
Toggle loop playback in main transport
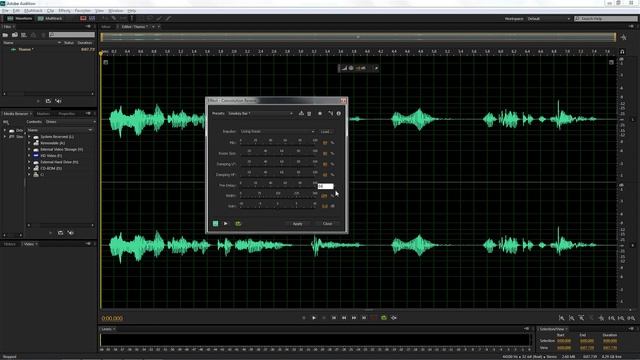coord(384,318)
